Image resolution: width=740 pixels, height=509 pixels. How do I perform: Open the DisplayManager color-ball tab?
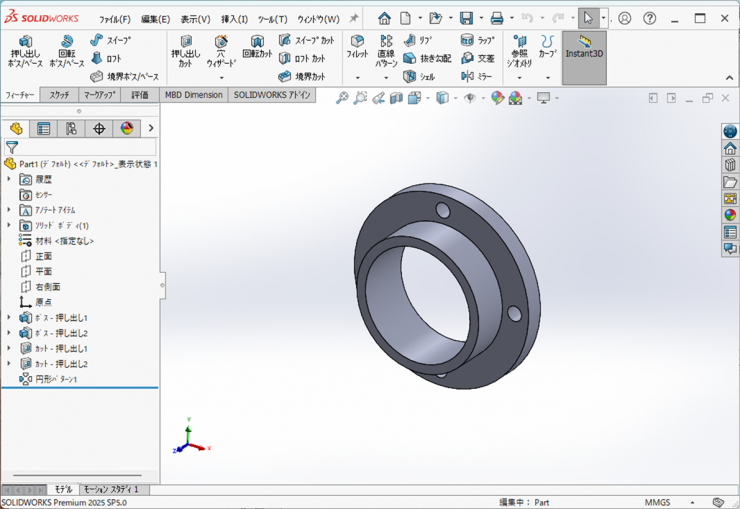pyautogui.click(x=126, y=129)
